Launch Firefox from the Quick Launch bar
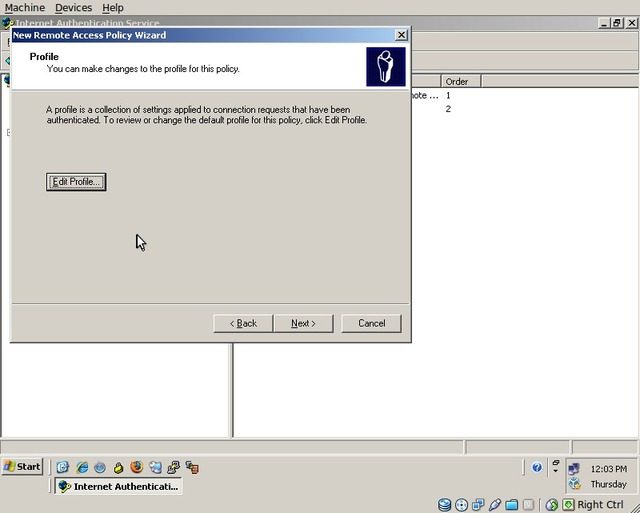Screen dimensions: 640x513 click(136, 467)
